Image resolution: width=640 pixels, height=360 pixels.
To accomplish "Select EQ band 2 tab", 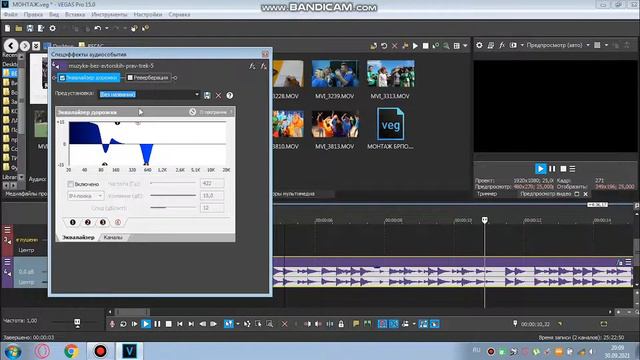I will click(x=87, y=222).
